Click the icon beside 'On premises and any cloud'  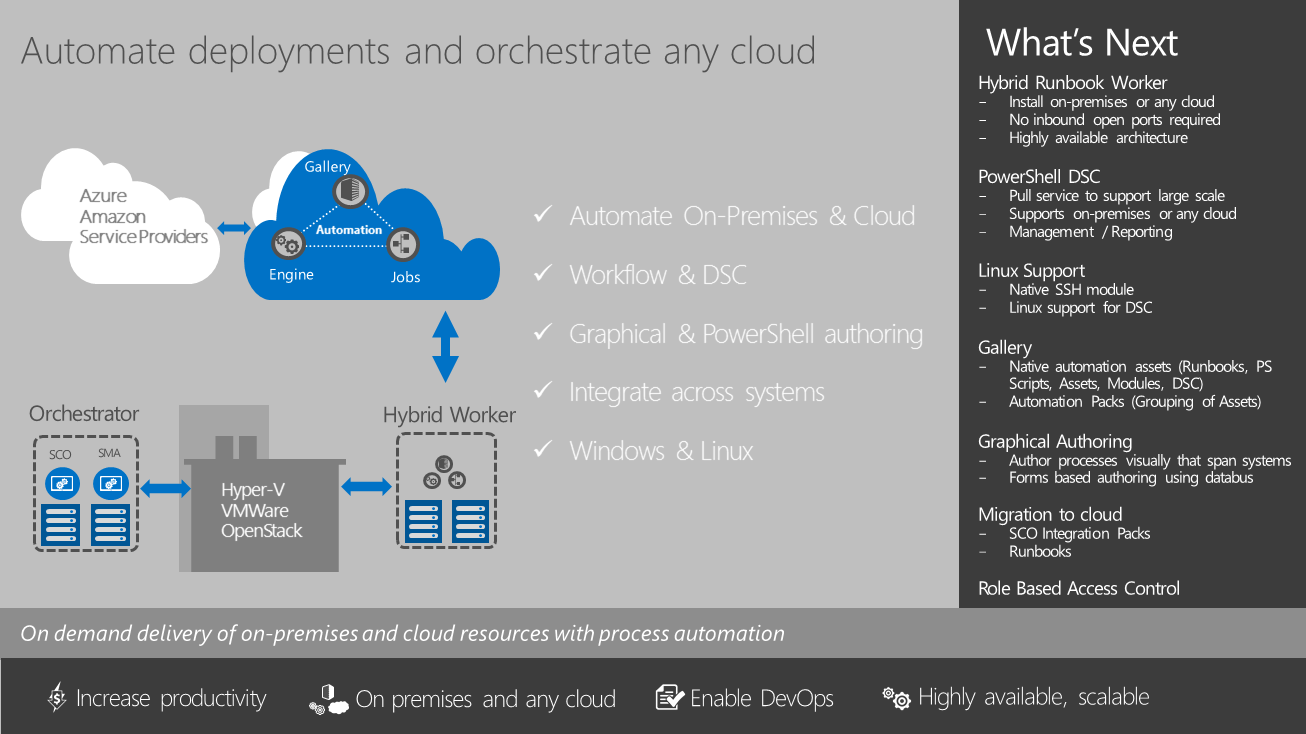point(329,699)
